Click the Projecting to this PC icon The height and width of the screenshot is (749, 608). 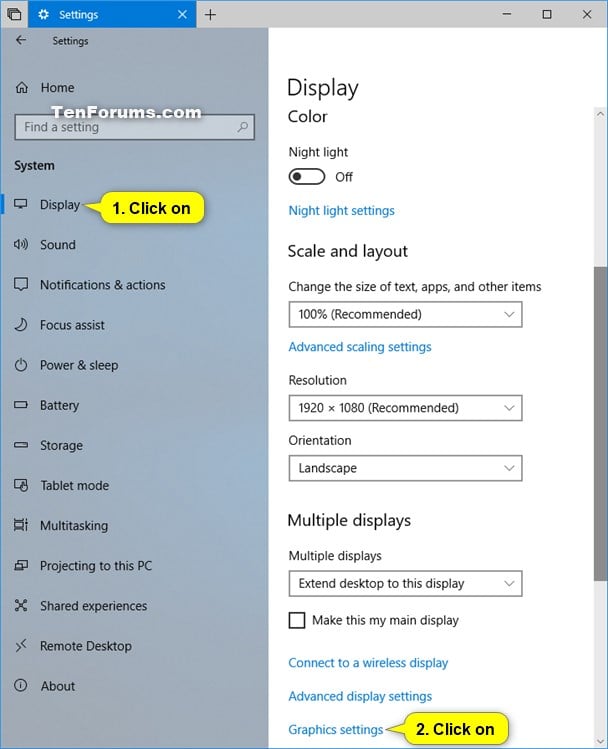21,566
